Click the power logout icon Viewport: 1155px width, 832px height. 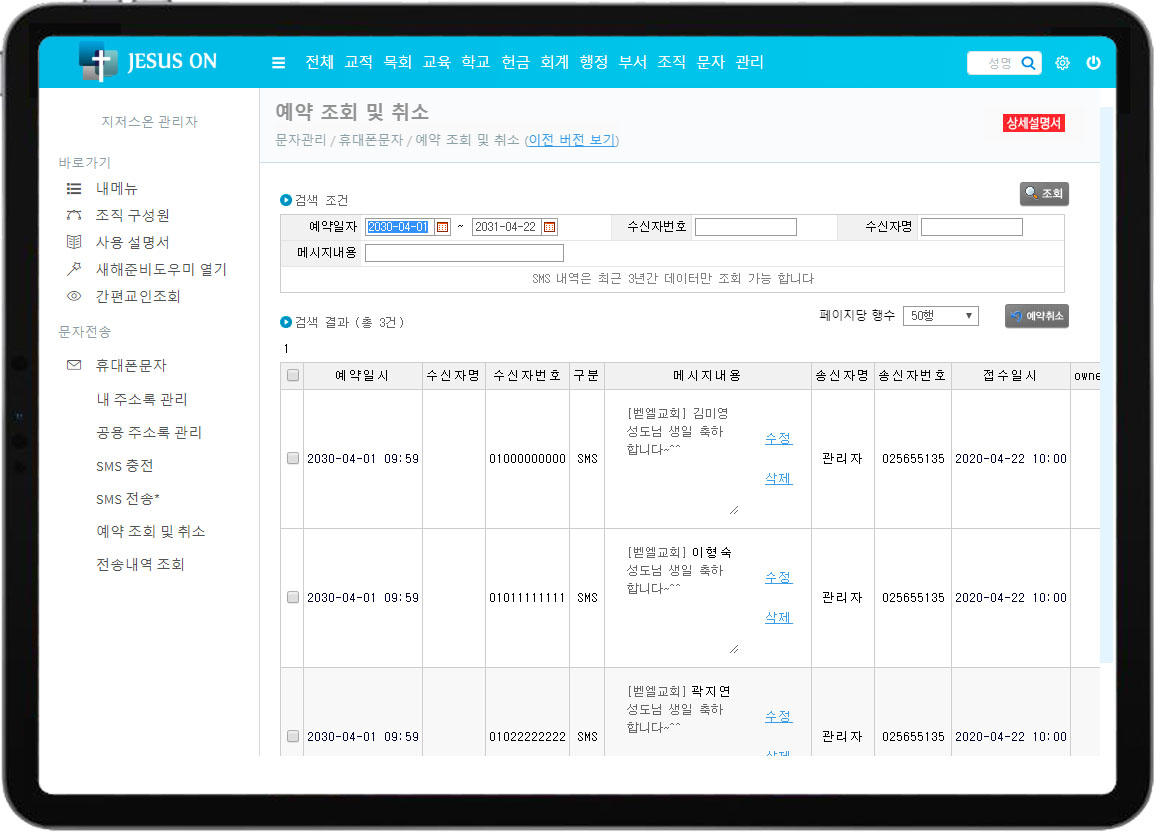(1093, 63)
